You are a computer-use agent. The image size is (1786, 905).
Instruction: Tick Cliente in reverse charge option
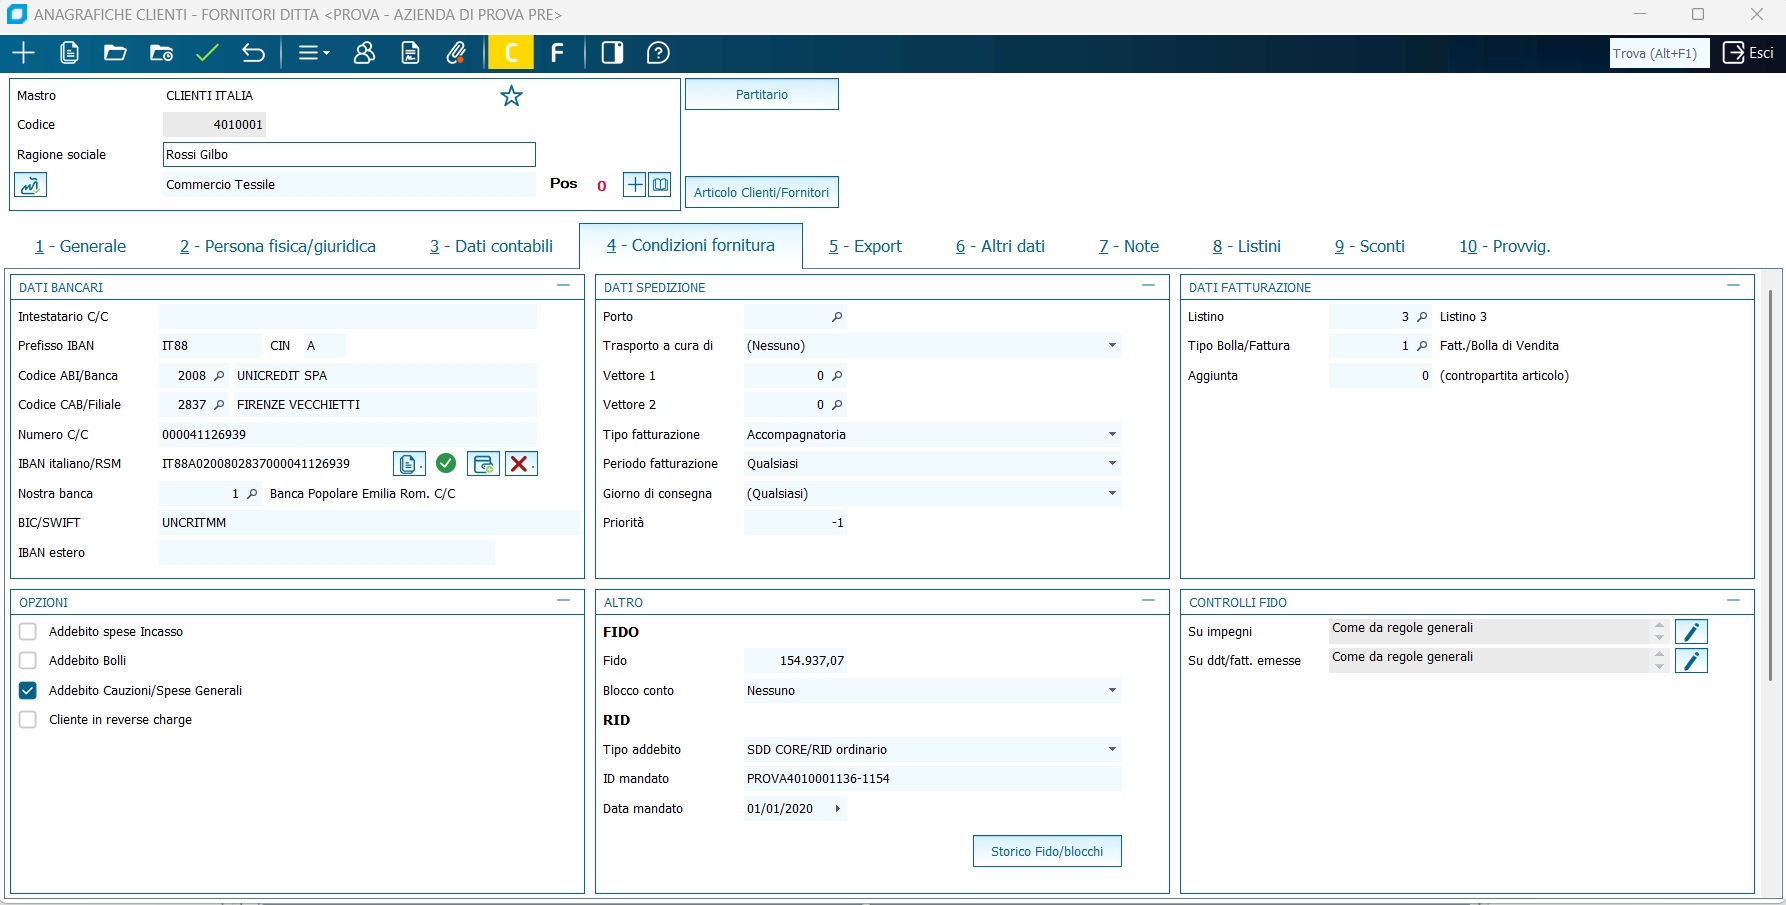(x=28, y=720)
